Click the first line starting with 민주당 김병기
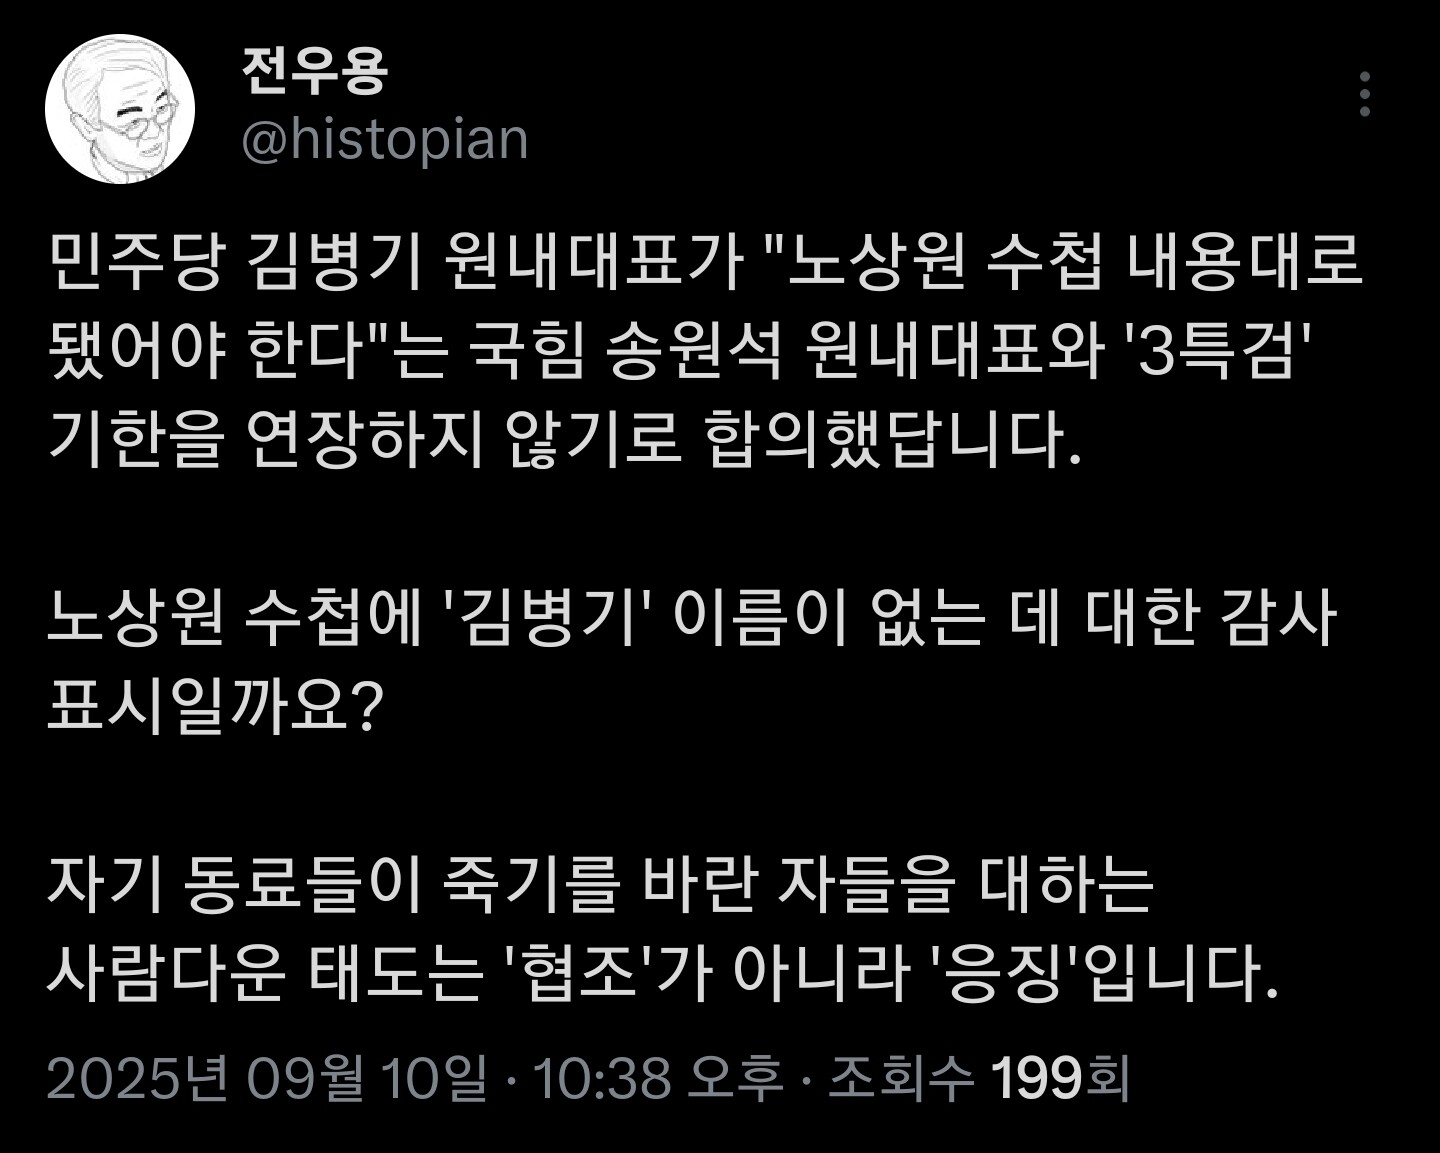The width and height of the screenshot is (1440, 1153). point(705,264)
